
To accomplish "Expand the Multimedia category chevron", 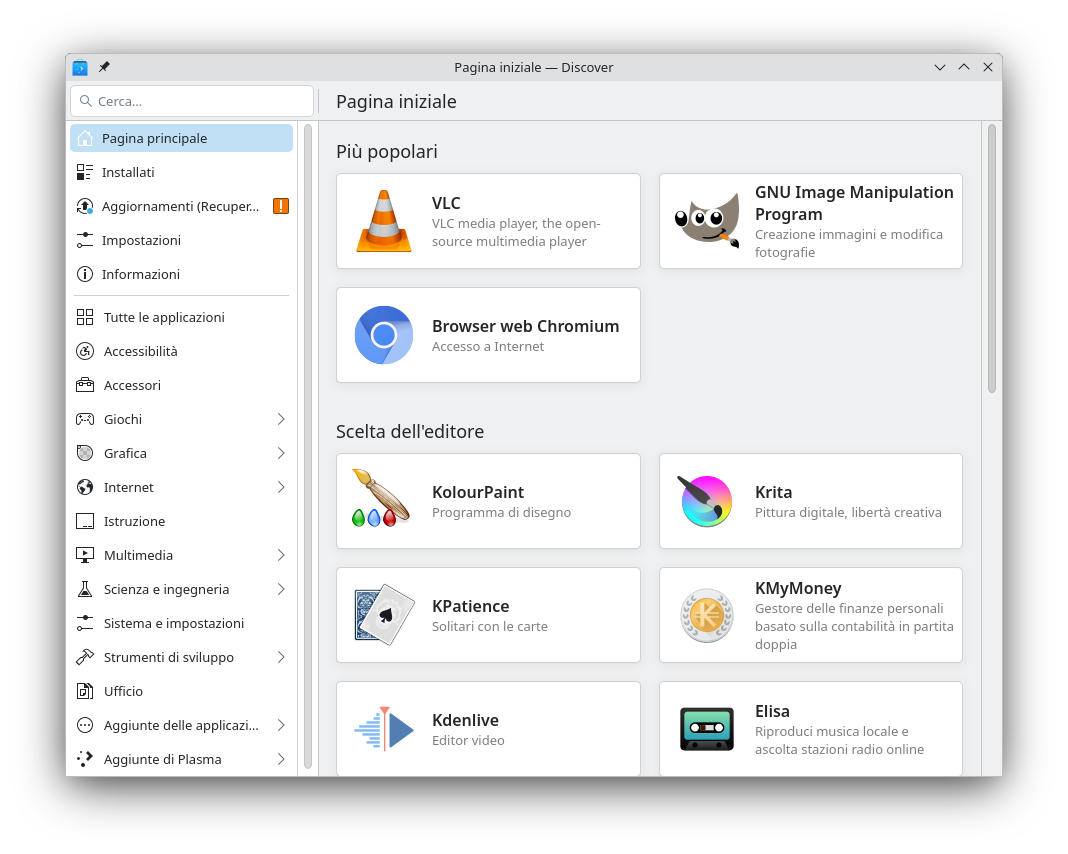I will [281, 555].
